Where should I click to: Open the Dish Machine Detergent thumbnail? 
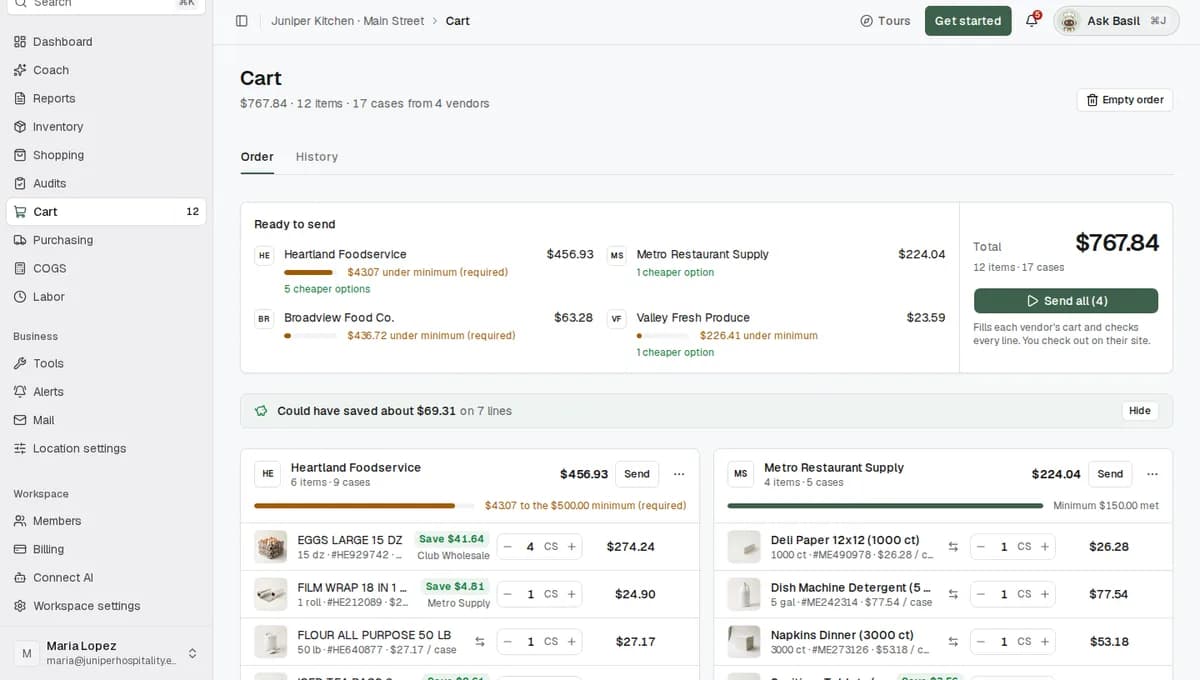tap(744, 594)
